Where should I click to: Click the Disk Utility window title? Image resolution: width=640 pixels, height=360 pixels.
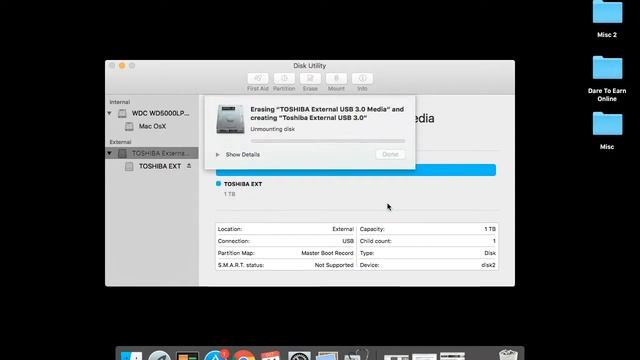(309, 66)
